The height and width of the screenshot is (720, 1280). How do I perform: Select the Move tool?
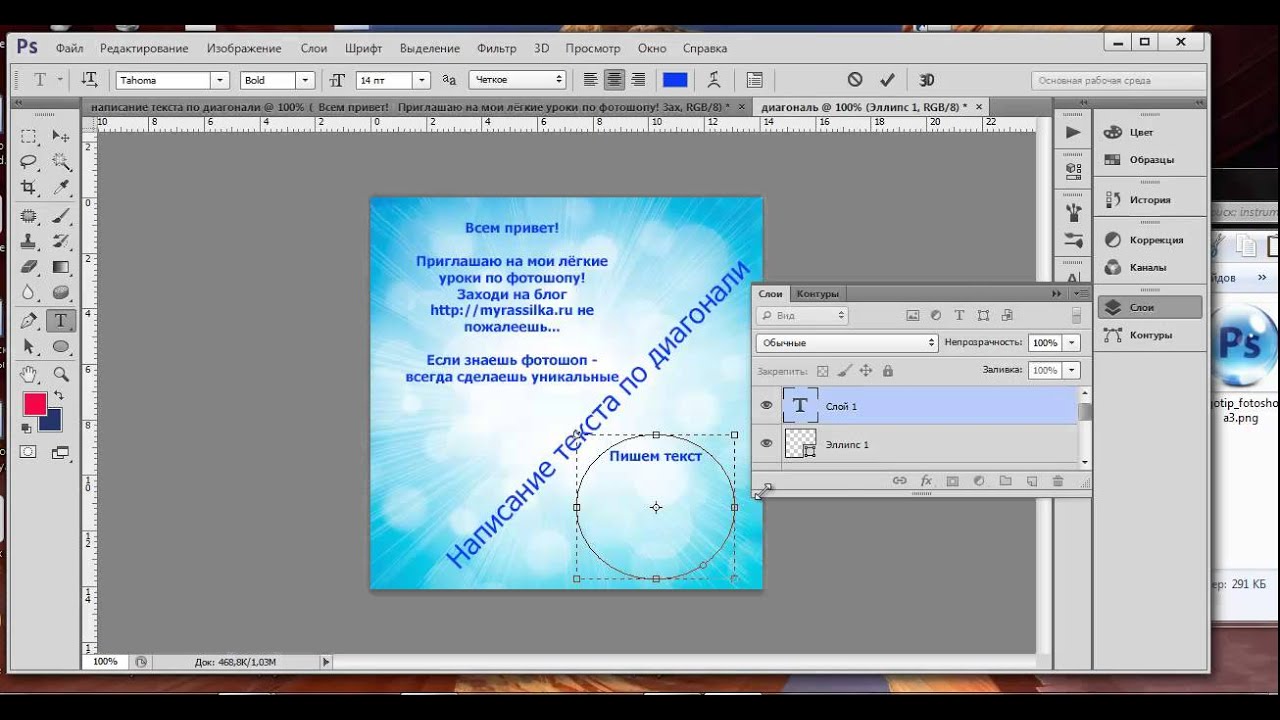tap(61, 136)
